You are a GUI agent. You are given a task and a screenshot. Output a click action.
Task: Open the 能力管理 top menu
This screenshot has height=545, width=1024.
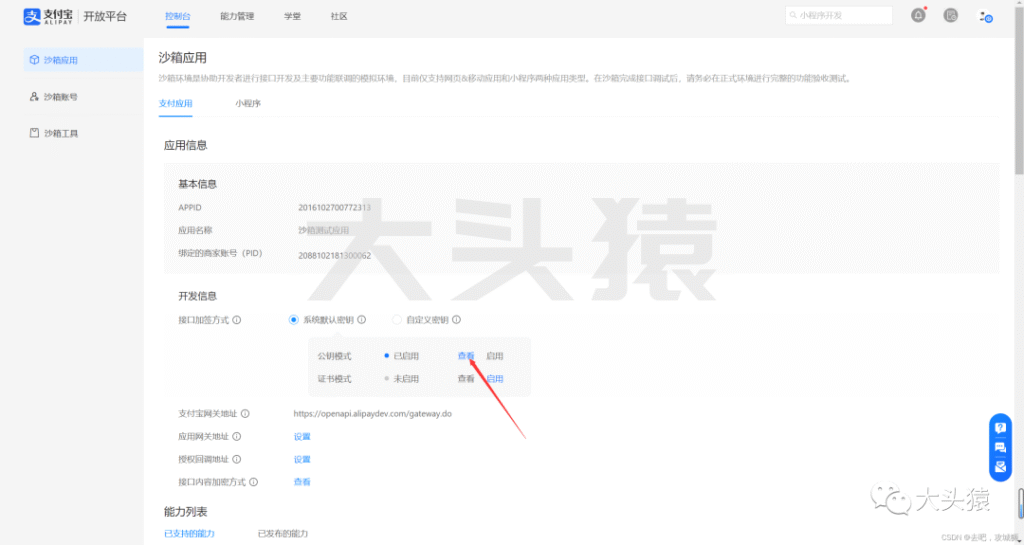[237, 16]
